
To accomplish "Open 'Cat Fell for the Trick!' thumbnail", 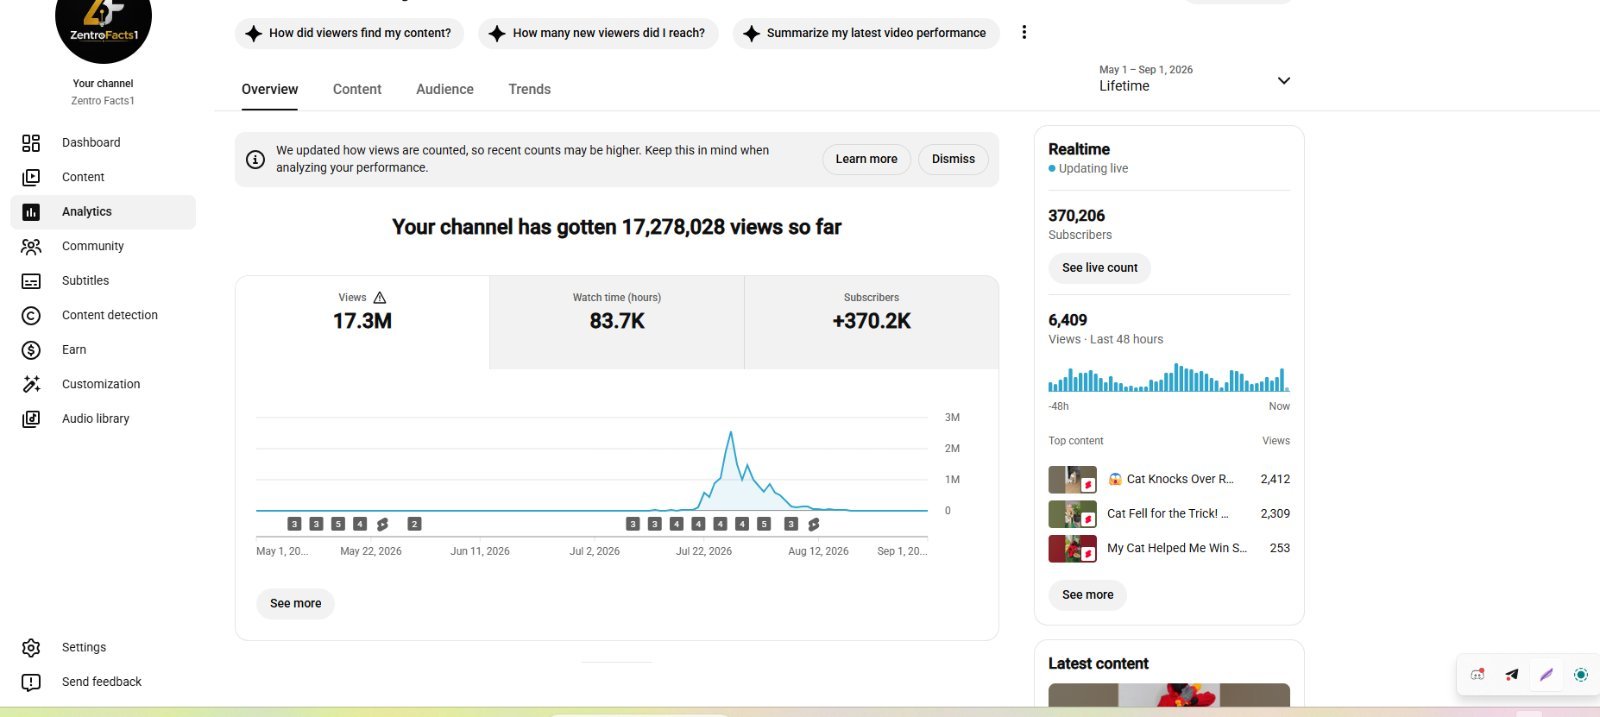I will [x=1072, y=514].
